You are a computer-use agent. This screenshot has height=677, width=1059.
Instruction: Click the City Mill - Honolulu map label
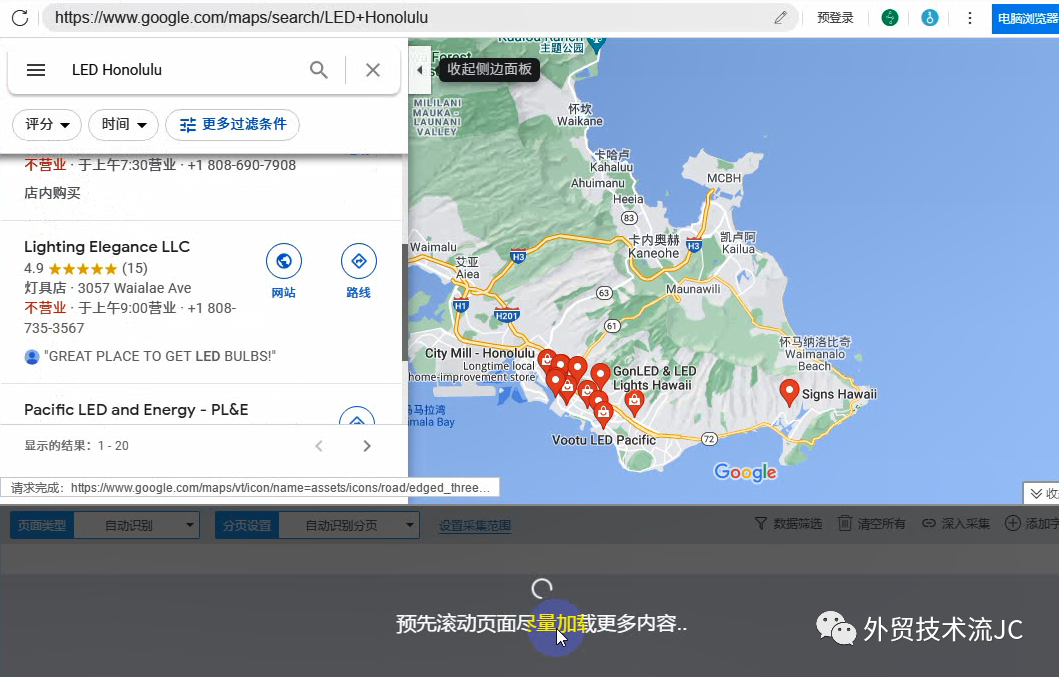click(x=480, y=353)
